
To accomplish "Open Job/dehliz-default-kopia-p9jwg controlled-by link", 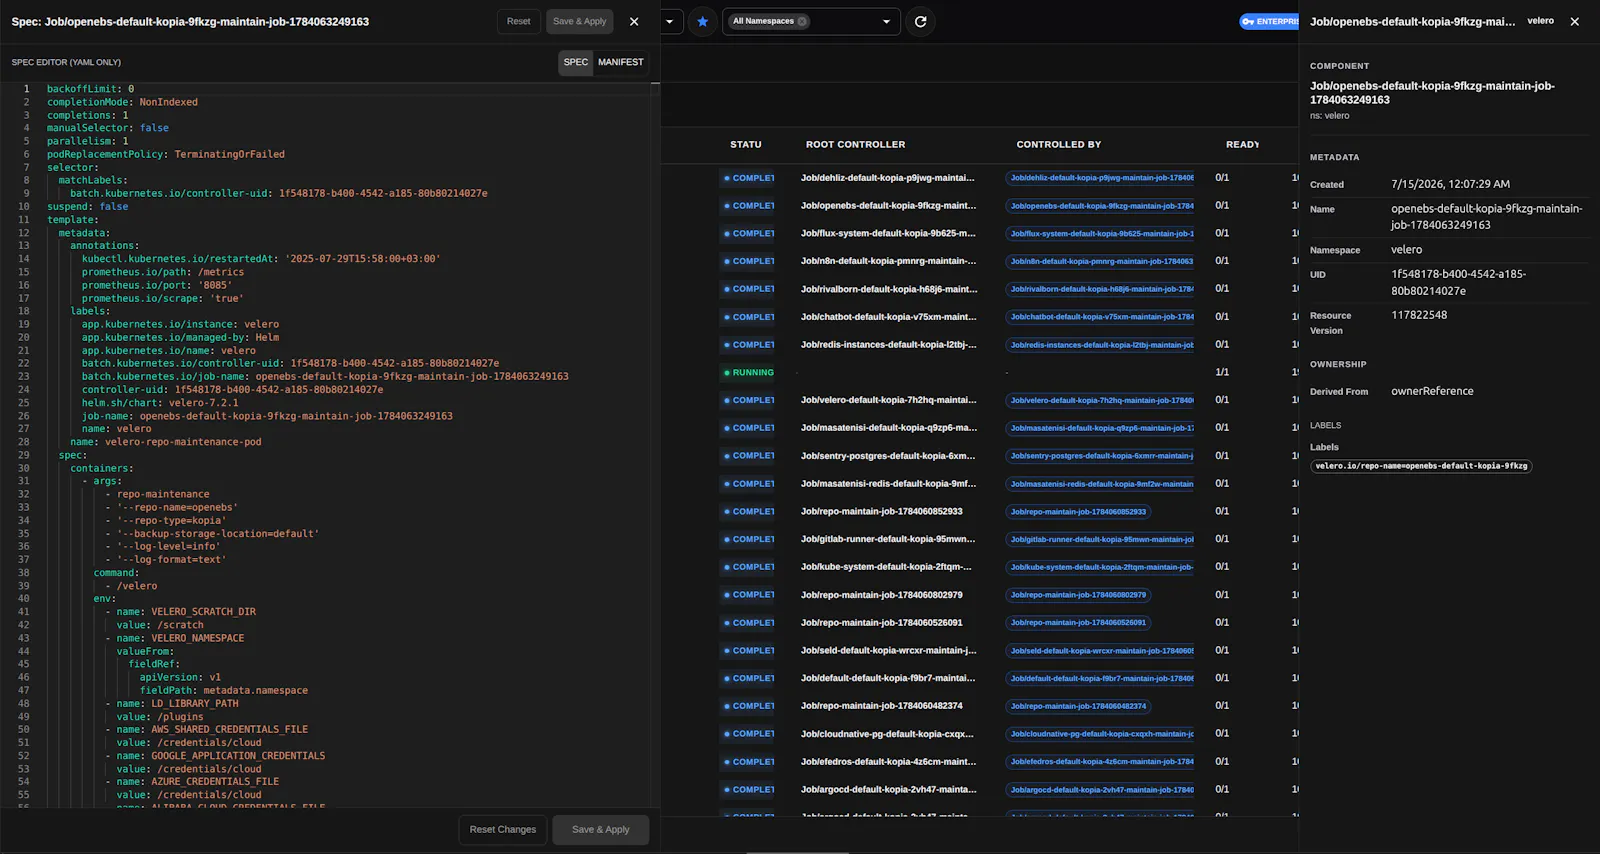I will point(1100,178).
